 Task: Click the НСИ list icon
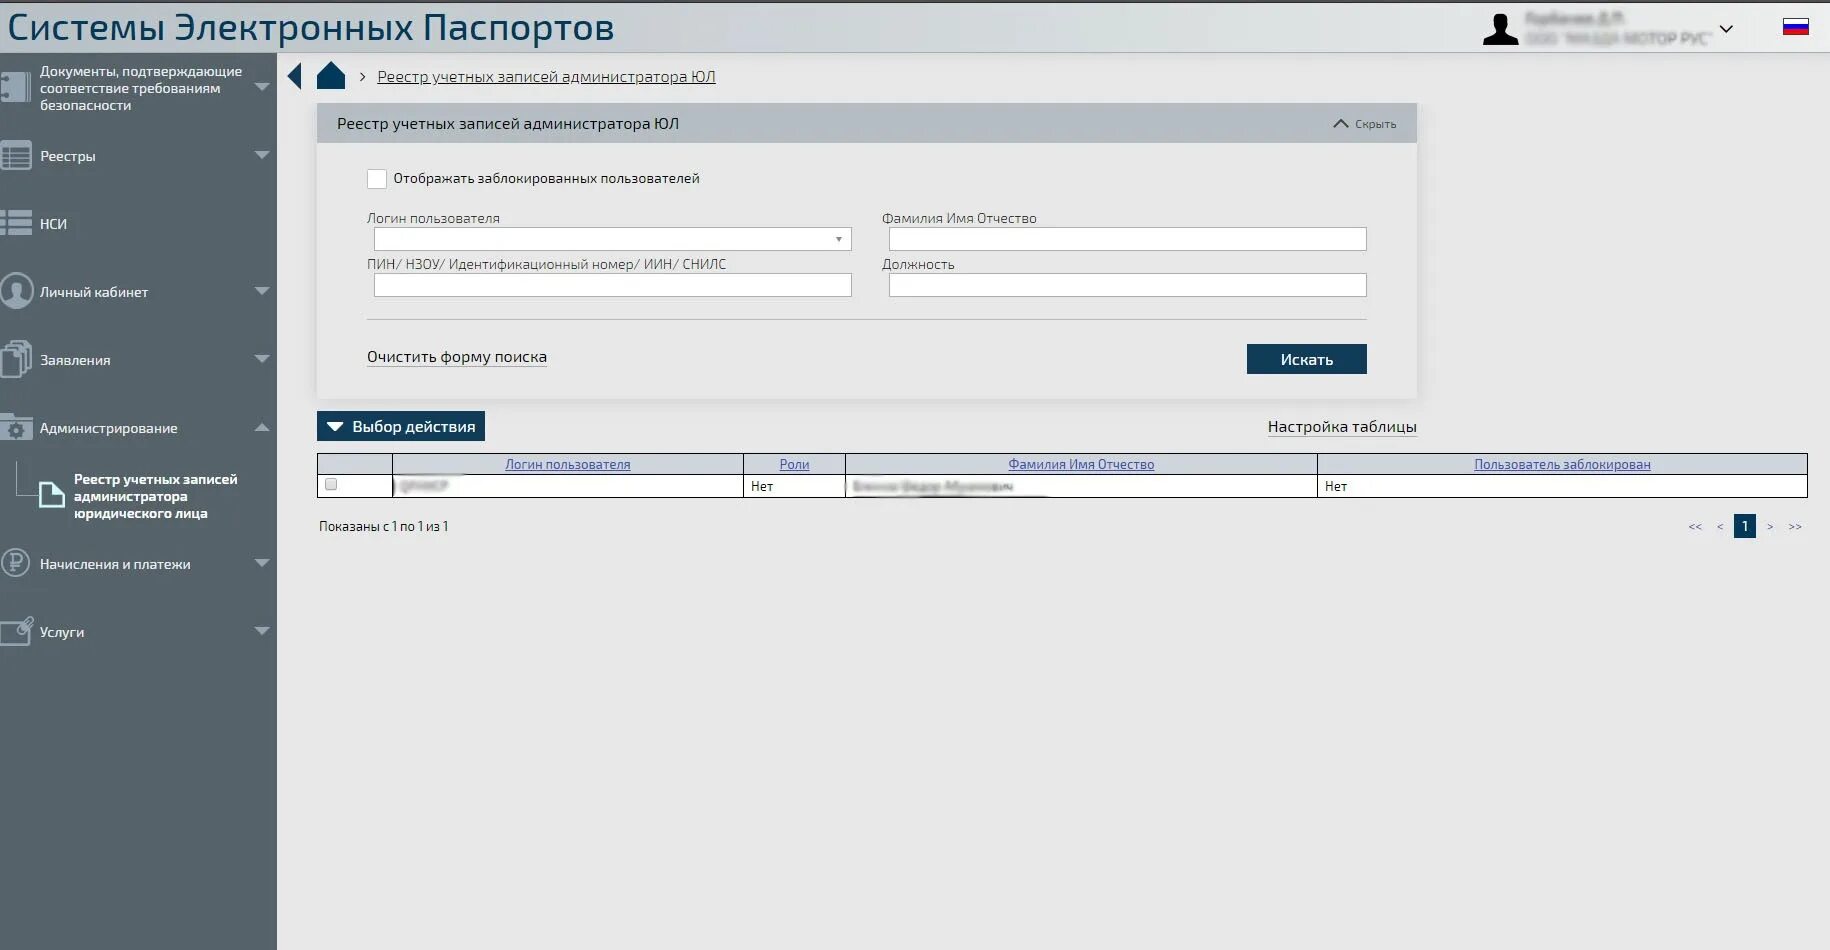point(16,223)
